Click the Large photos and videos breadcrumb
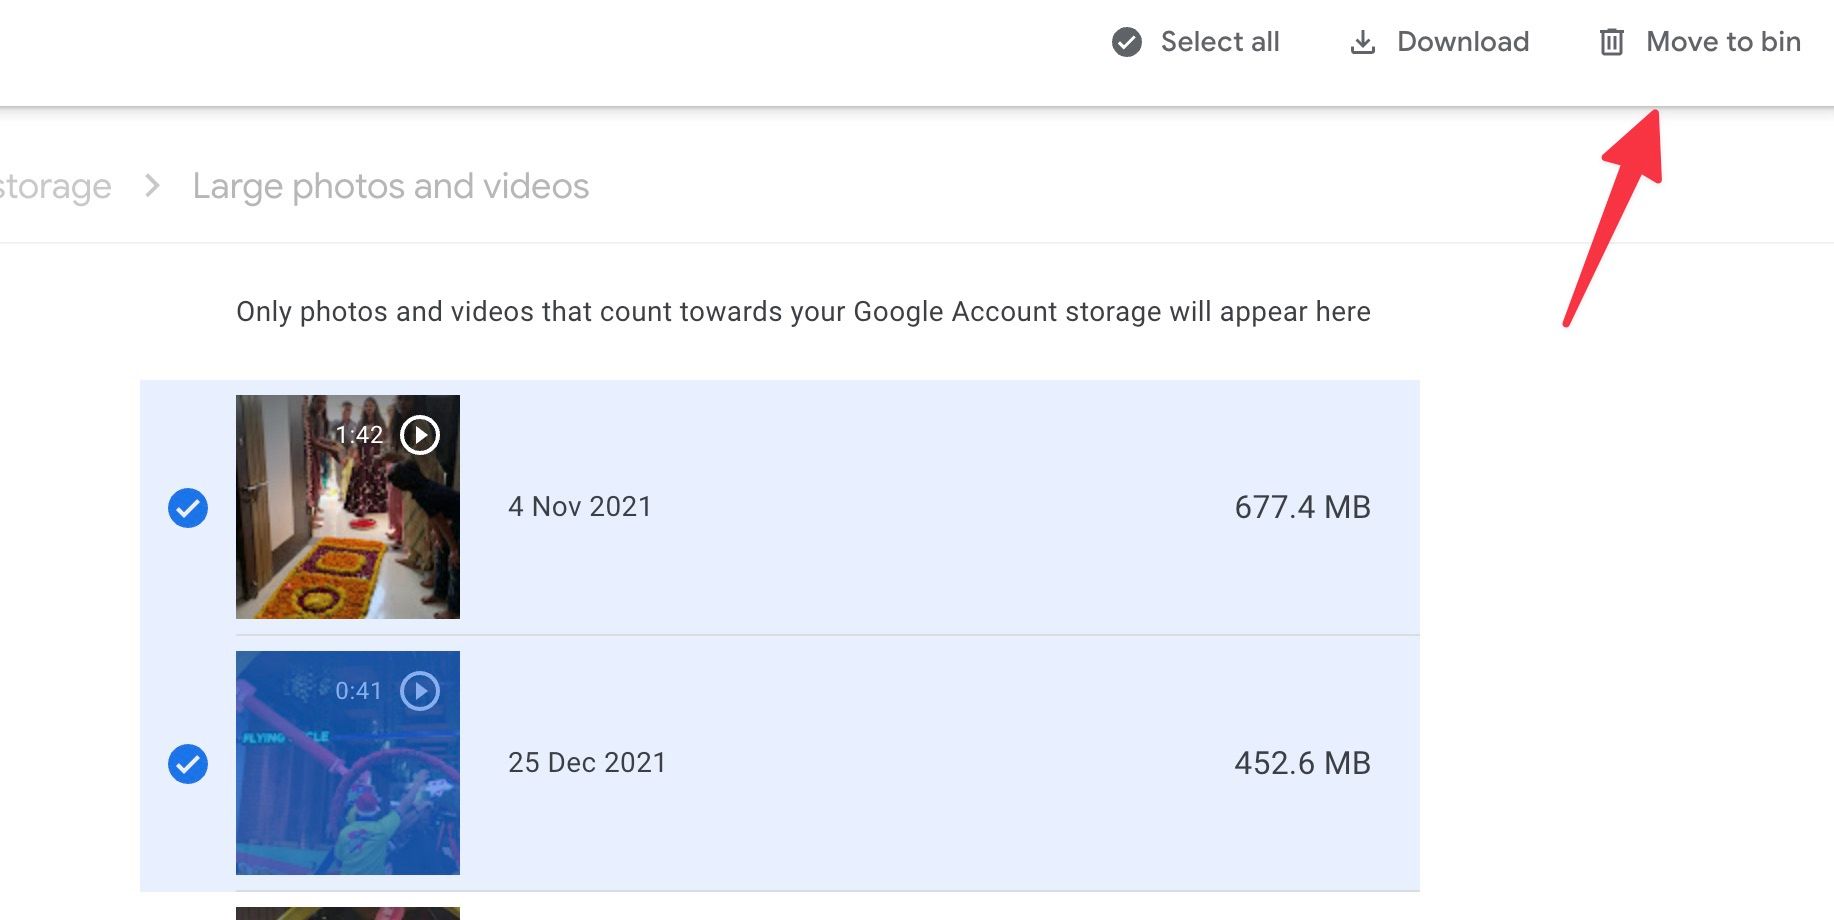Viewport: 1834px width, 920px height. (391, 186)
